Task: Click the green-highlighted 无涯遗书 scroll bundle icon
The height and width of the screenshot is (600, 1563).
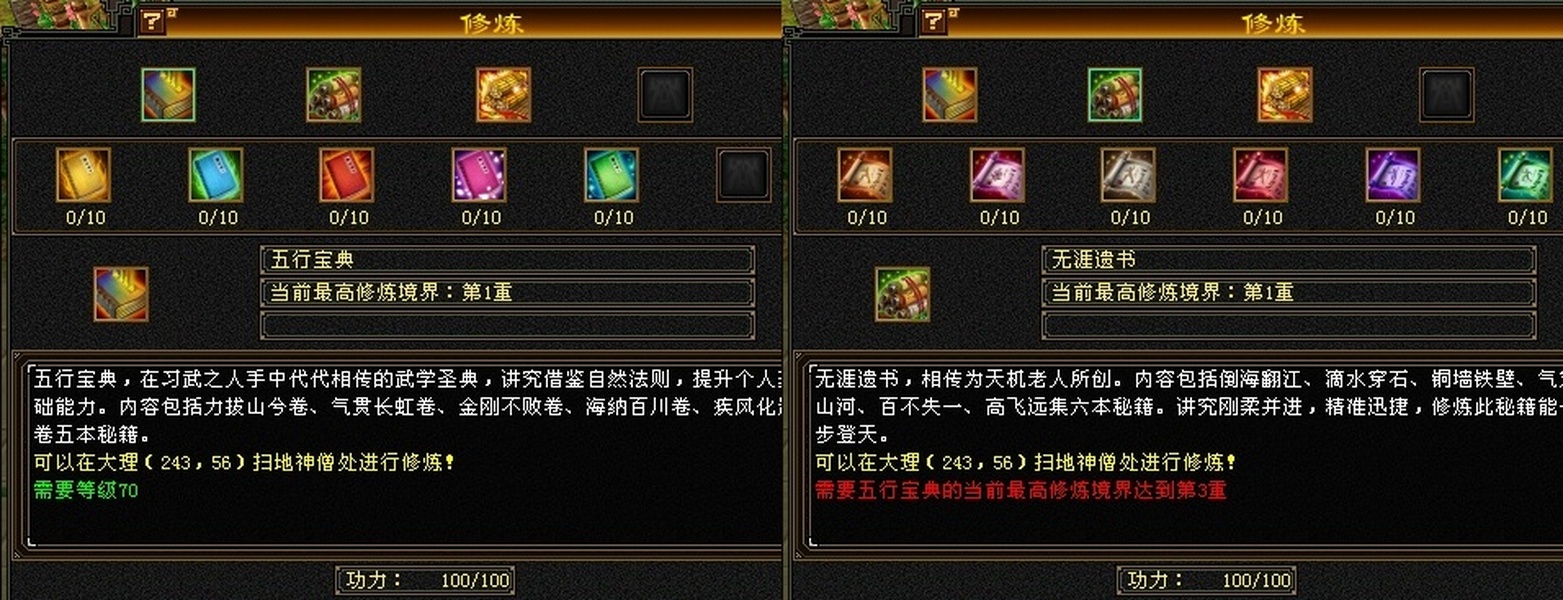Action: tap(1115, 95)
